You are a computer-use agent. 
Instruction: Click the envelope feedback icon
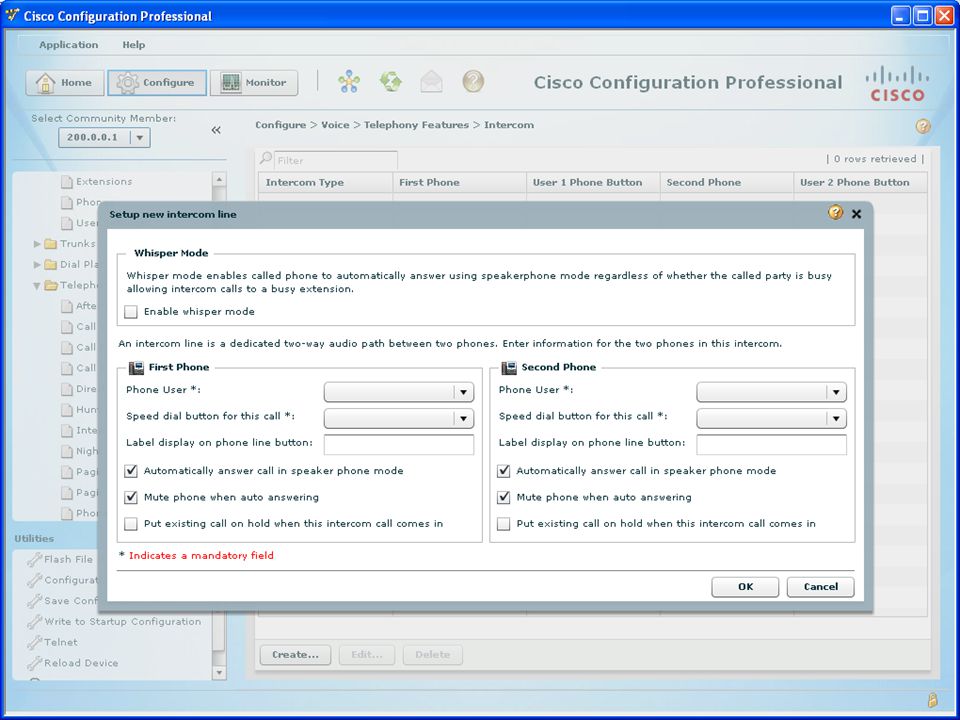point(432,81)
